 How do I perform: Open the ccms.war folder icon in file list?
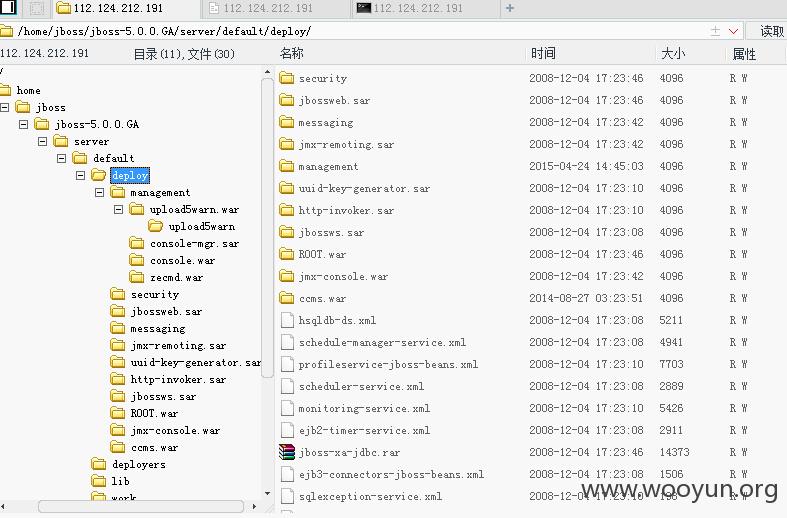click(x=287, y=298)
